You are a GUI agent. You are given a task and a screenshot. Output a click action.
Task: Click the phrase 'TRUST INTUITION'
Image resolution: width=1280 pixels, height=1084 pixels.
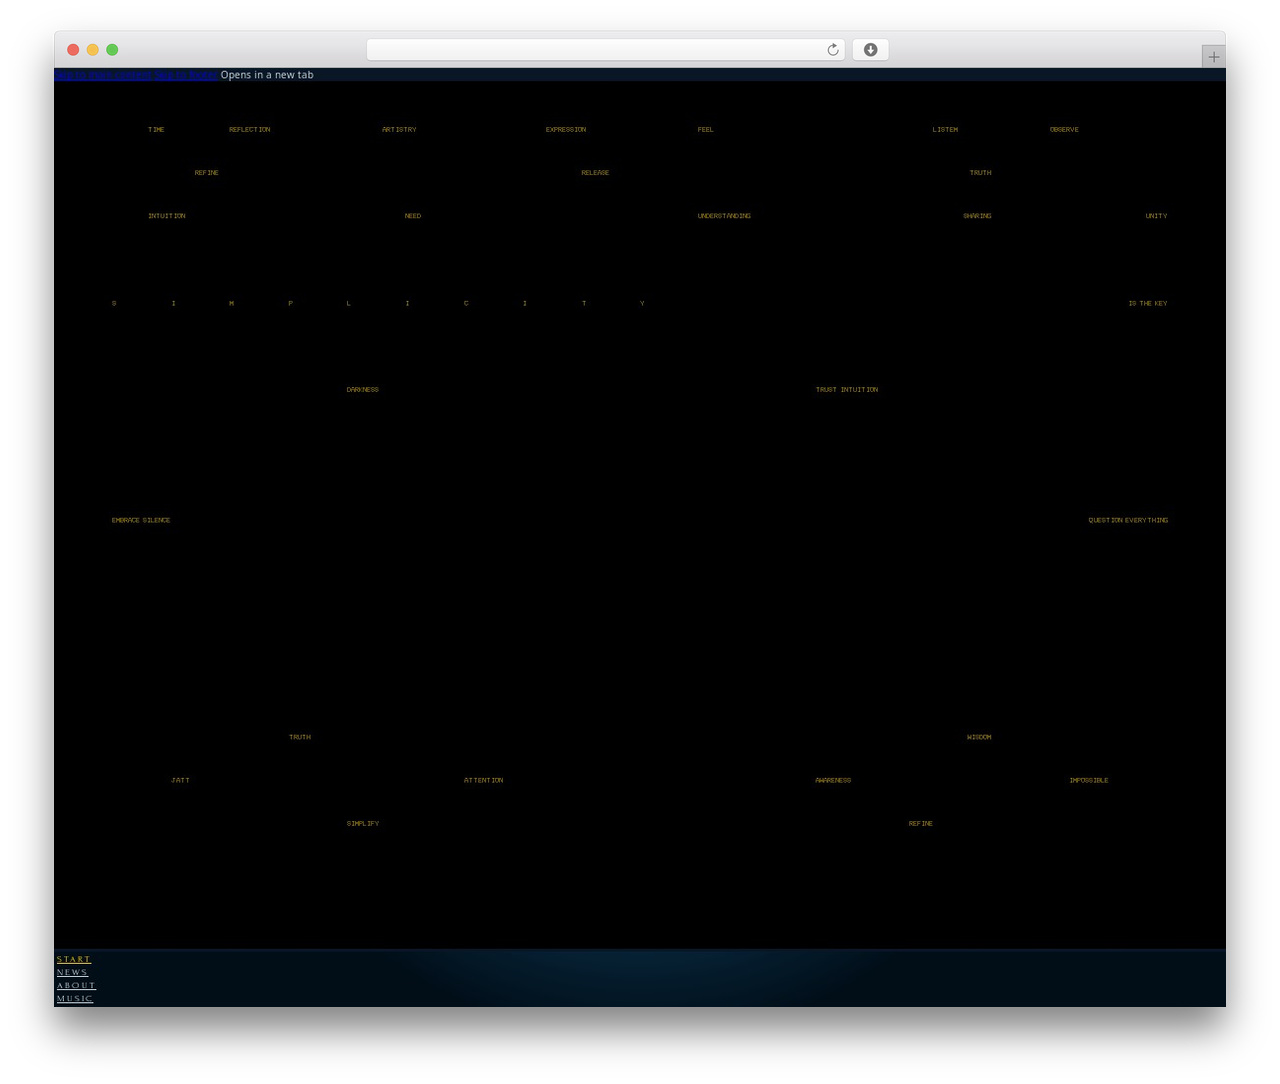847,390
